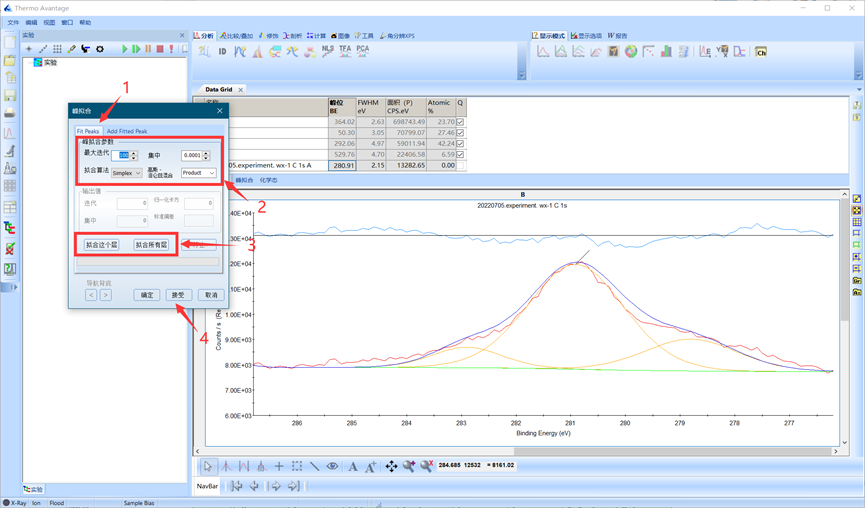The image size is (865, 508).
Task: Open the Product Gauss-Lorentz mix dropdown
Action: tap(198, 173)
